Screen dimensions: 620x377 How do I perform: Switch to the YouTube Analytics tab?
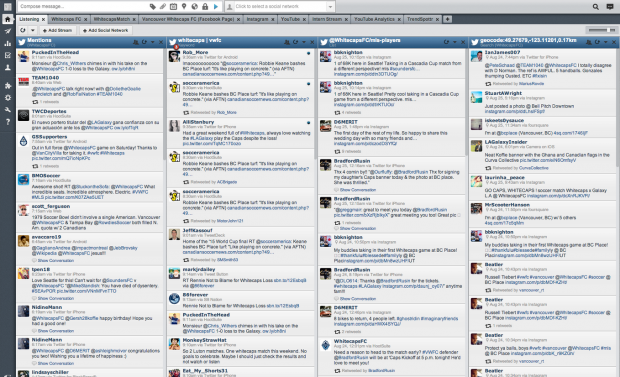tap(374, 19)
